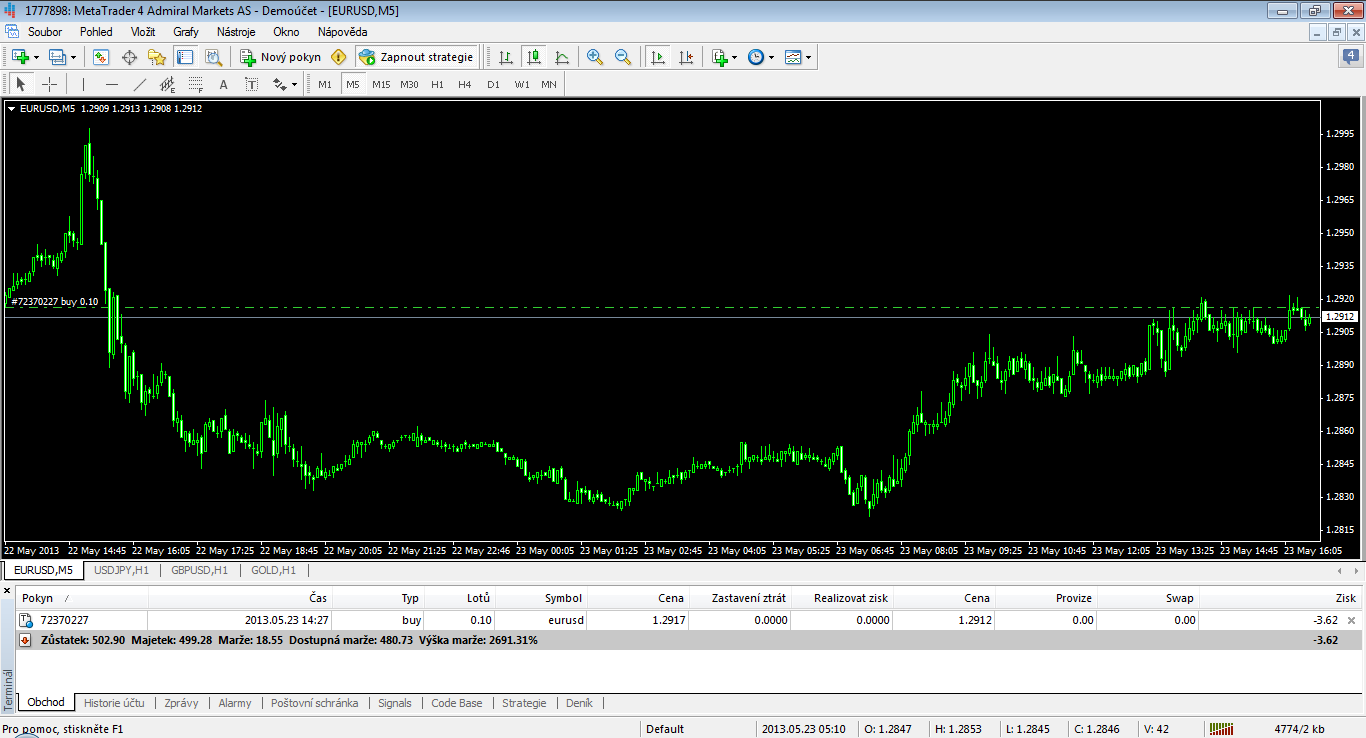Switch to D1 timeframe
This screenshot has height=738, width=1366.
493,84
